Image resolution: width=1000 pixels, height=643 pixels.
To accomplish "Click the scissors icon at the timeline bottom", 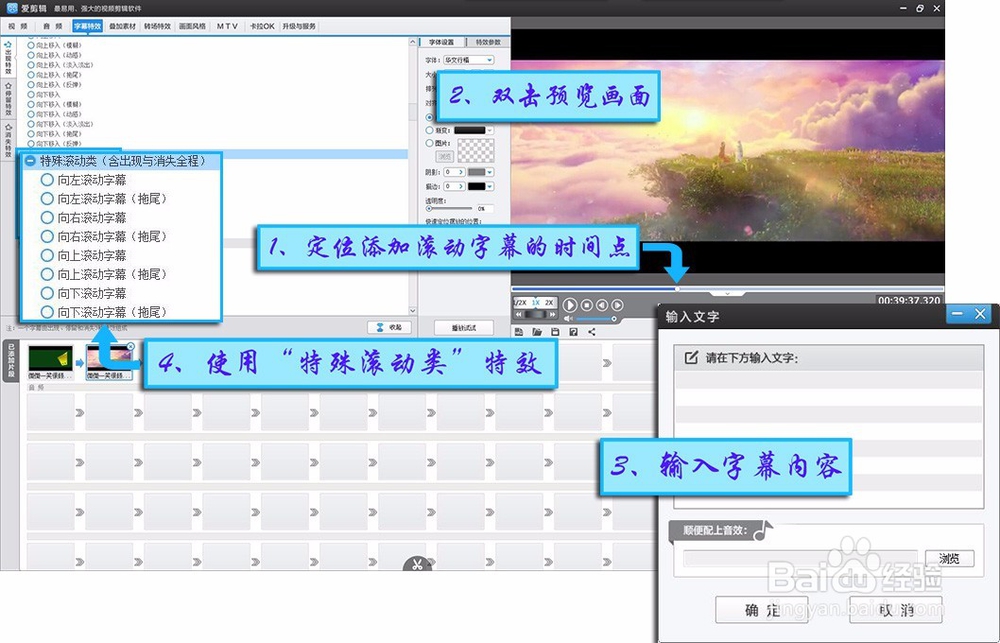I will [x=417, y=563].
